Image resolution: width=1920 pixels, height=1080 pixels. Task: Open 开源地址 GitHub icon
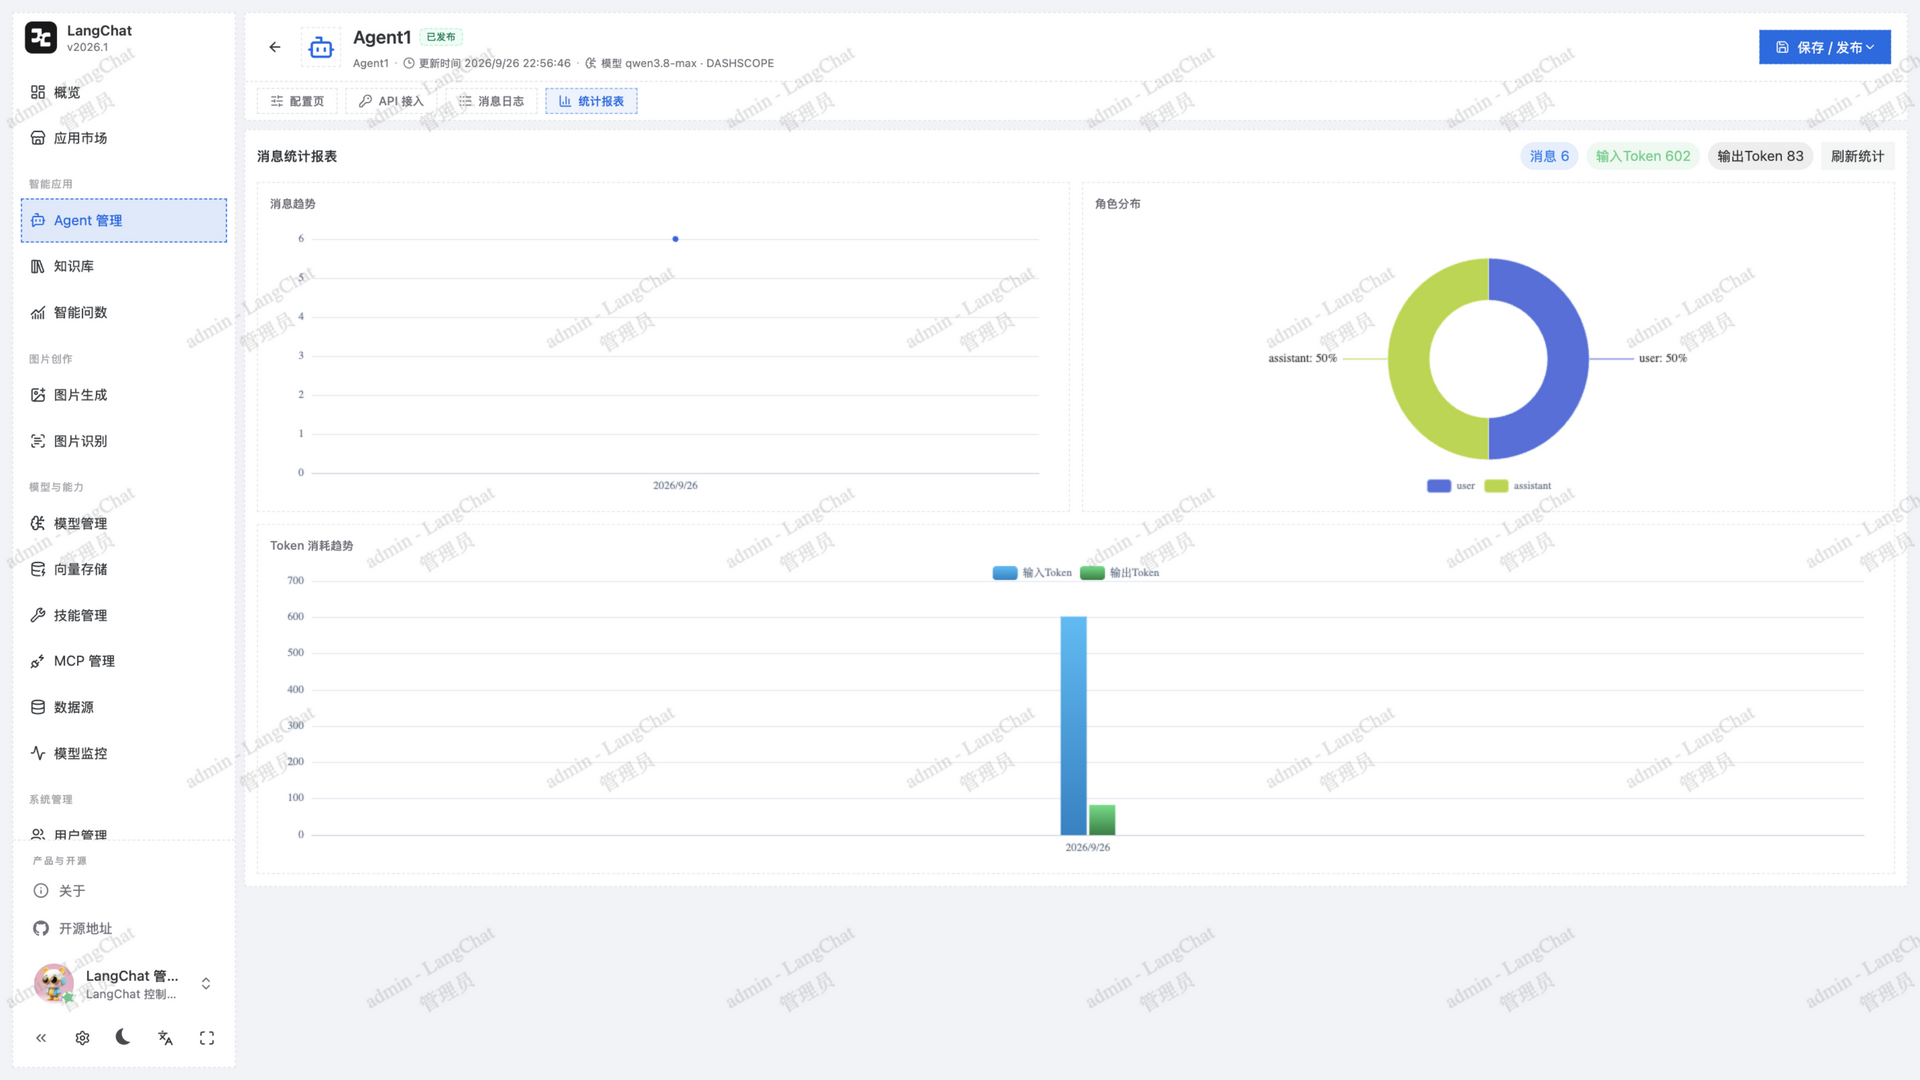pyautogui.click(x=41, y=928)
